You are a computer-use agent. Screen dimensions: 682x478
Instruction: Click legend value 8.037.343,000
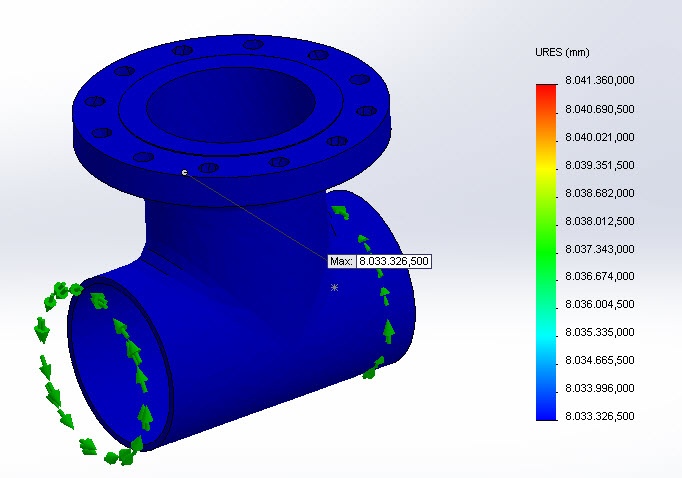click(x=600, y=249)
